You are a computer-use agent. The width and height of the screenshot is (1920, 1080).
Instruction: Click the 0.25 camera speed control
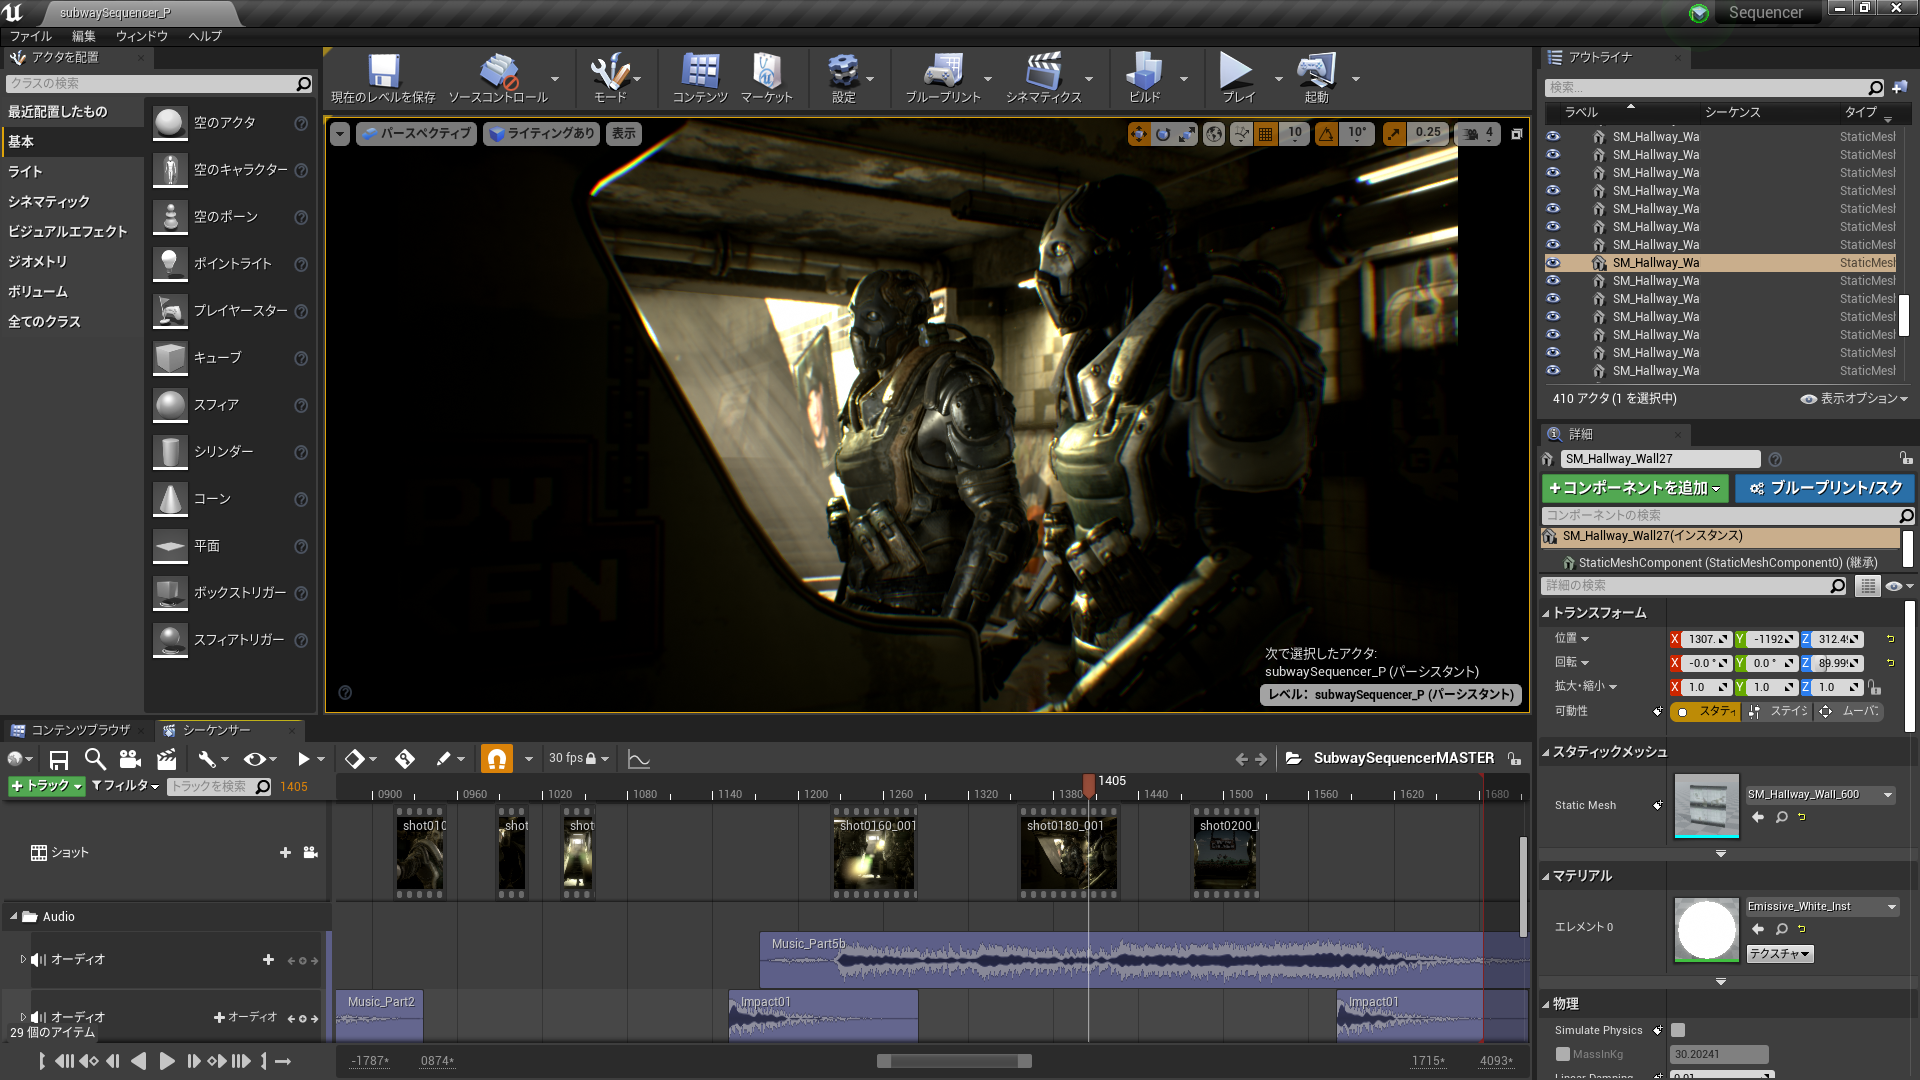[1427, 133]
